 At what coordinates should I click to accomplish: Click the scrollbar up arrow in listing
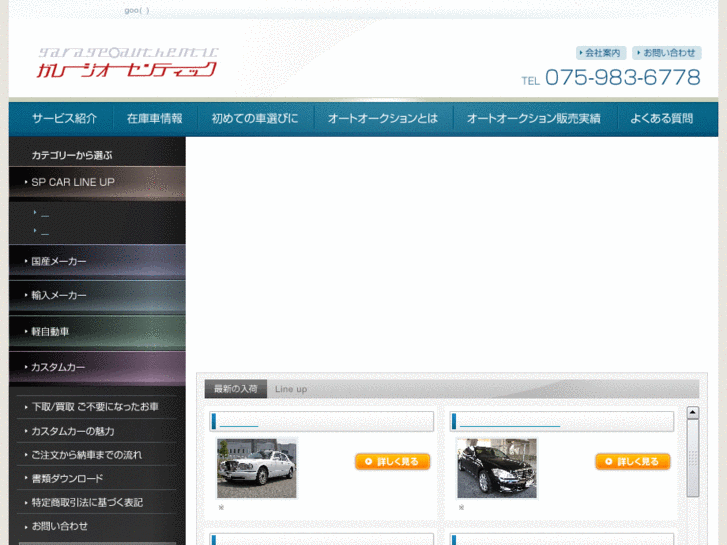tap(693, 412)
